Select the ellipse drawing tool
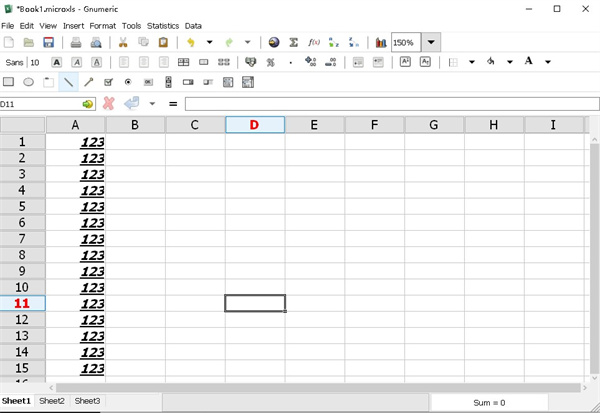Image resolution: width=600 pixels, height=413 pixels. (29, 82)
